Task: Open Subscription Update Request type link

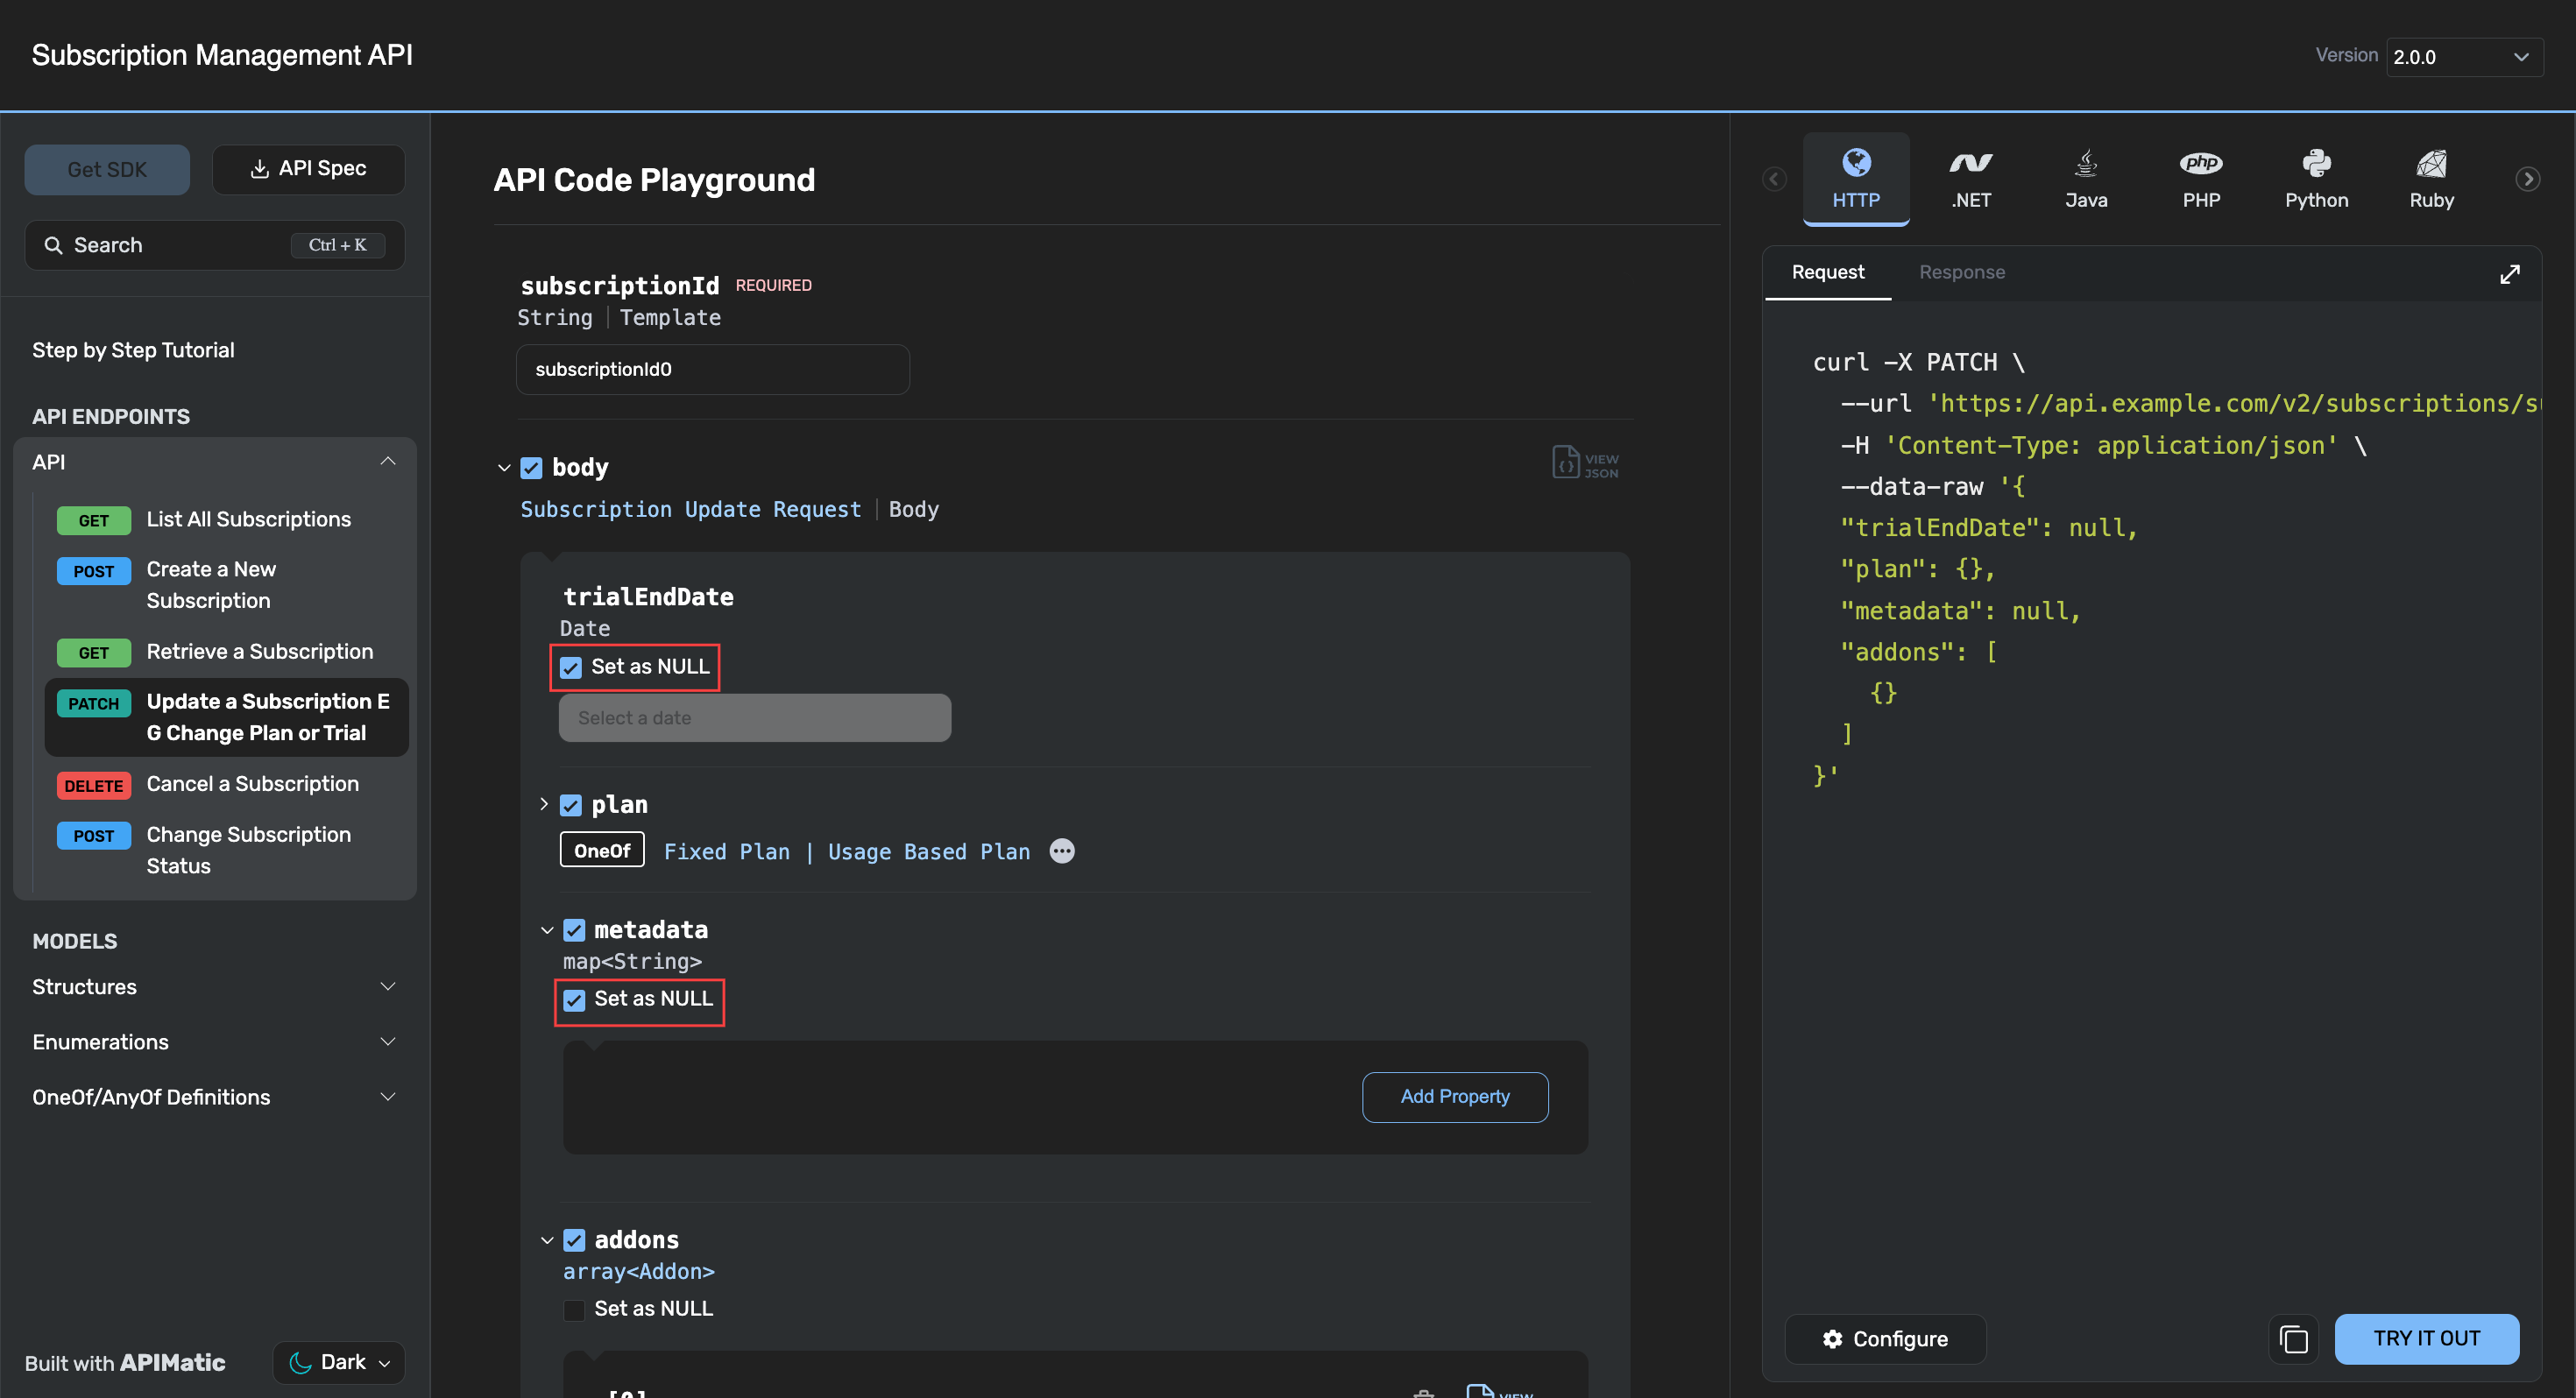Action: coord(690,509)
